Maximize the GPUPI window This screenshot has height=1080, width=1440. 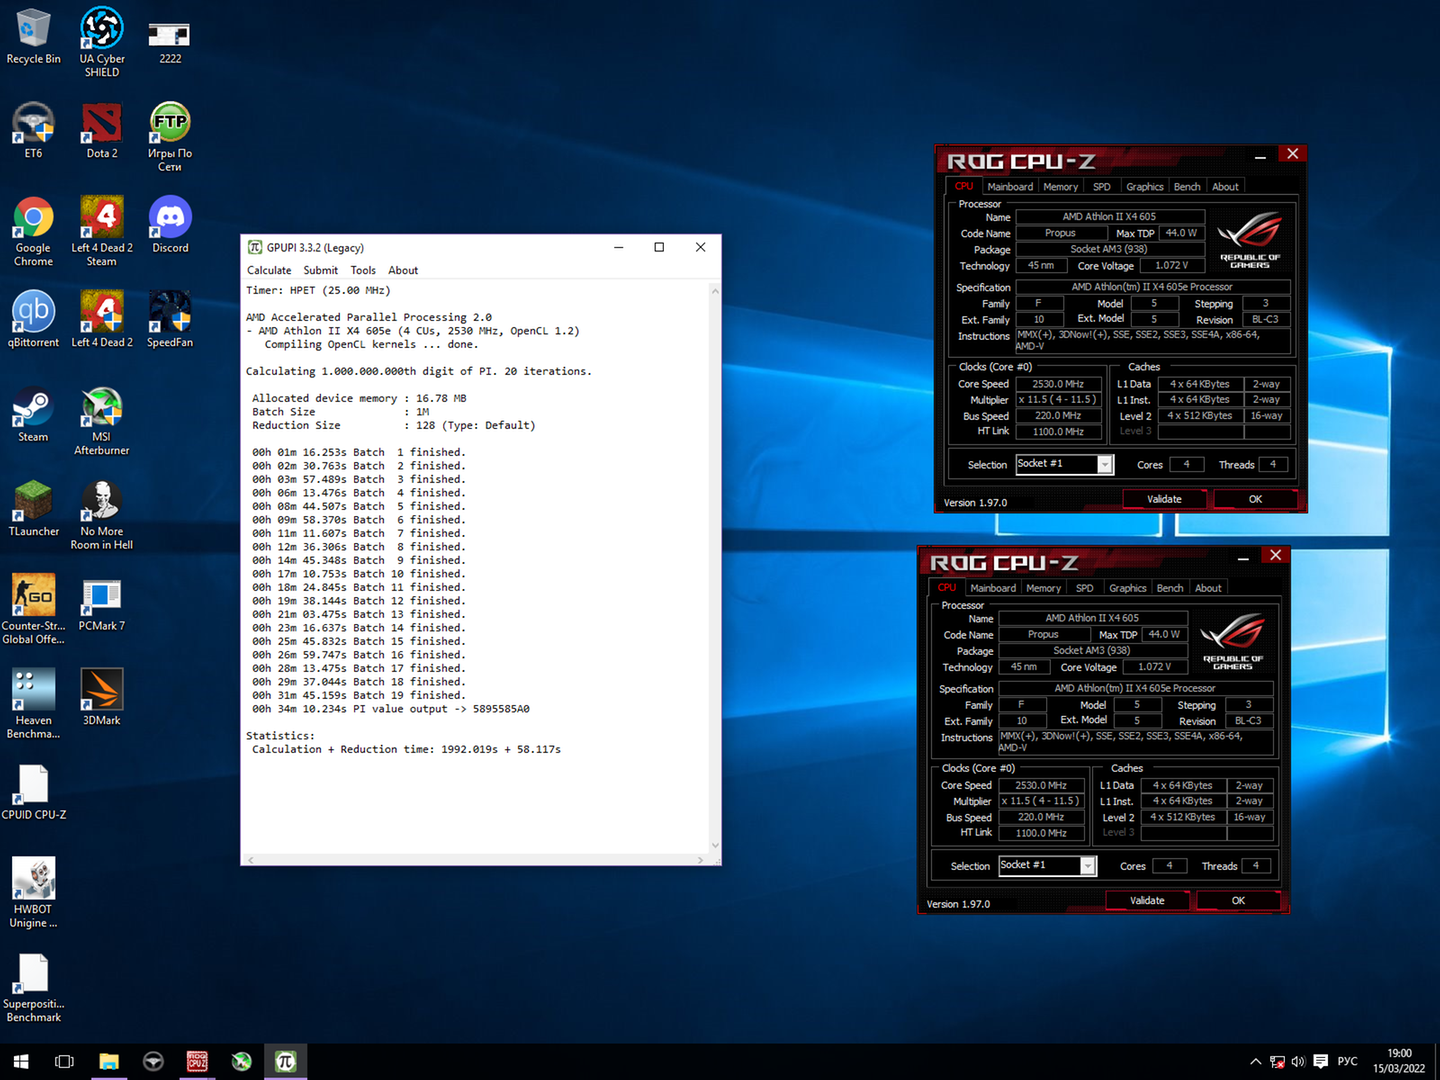pos(659,247)
